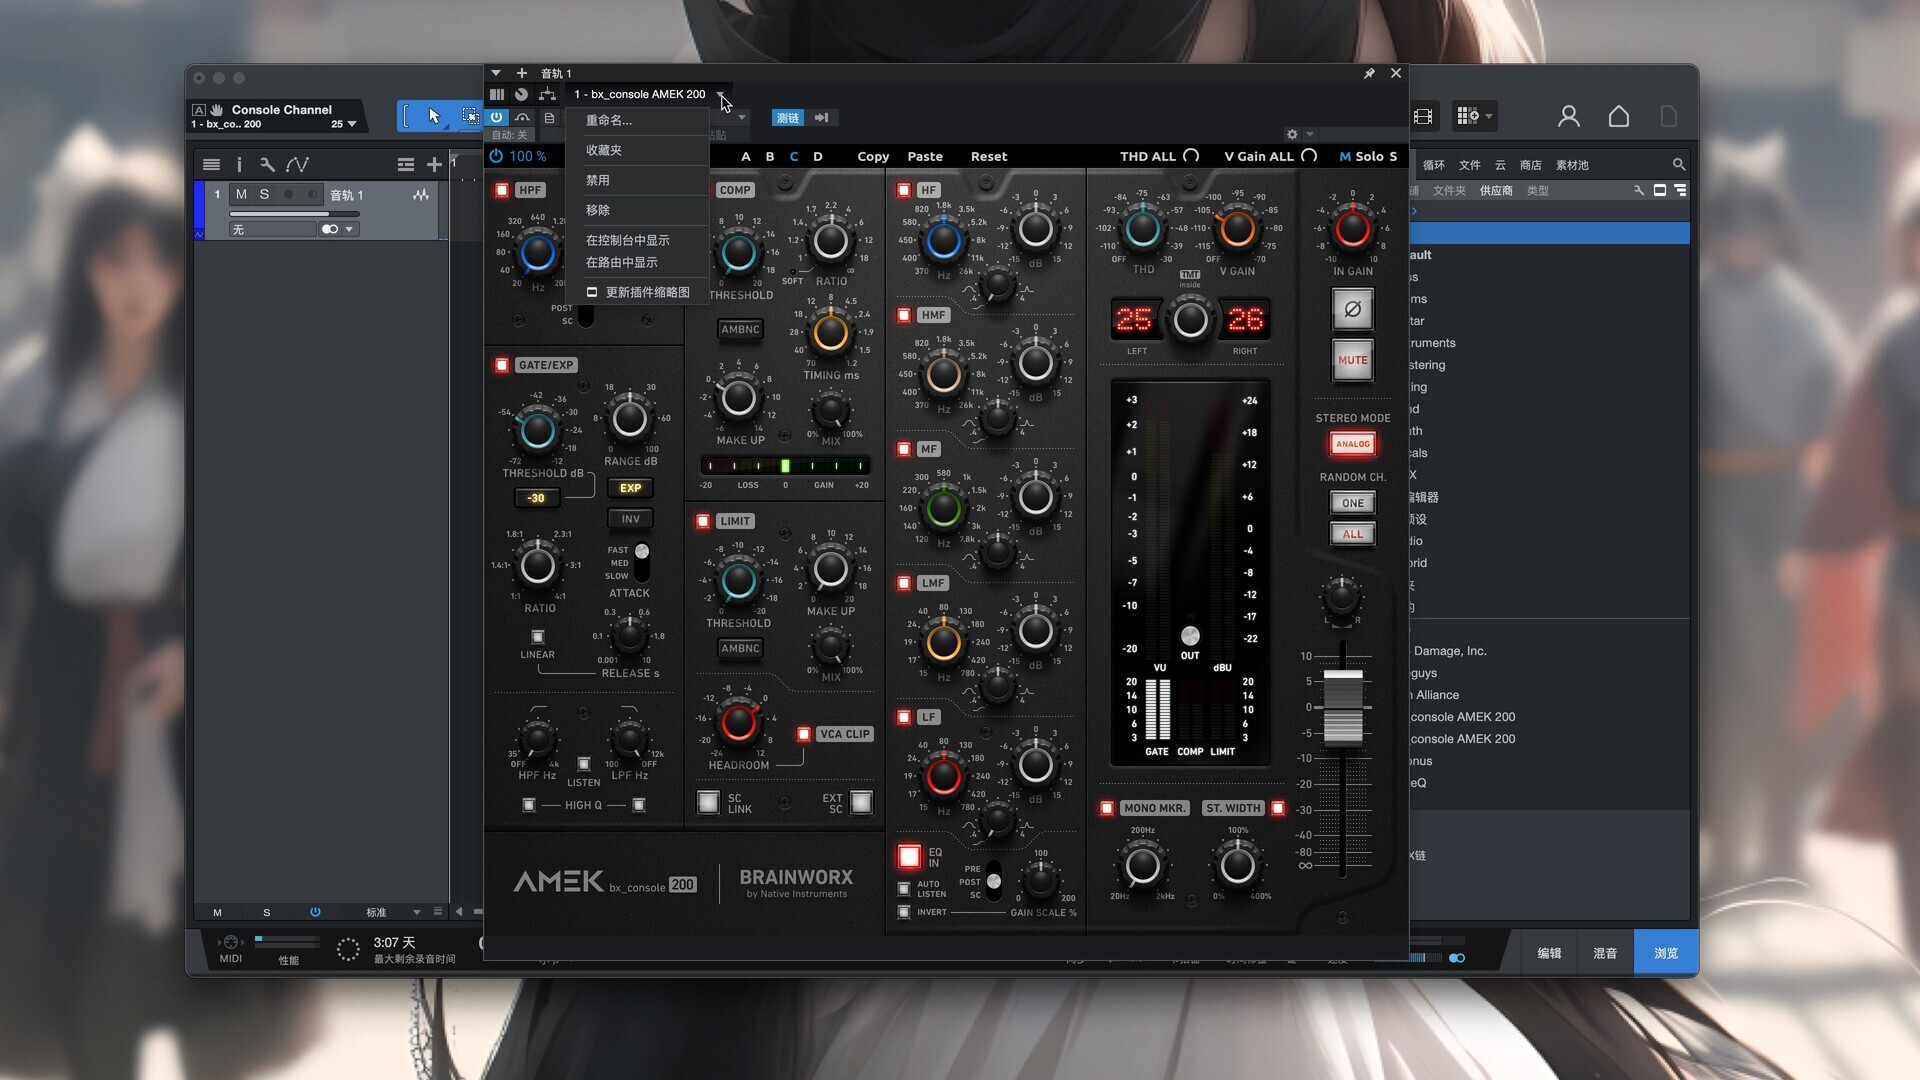Select 在路由中显示 menu item
The image size is (1920, 1080).
tap(637, 262)
